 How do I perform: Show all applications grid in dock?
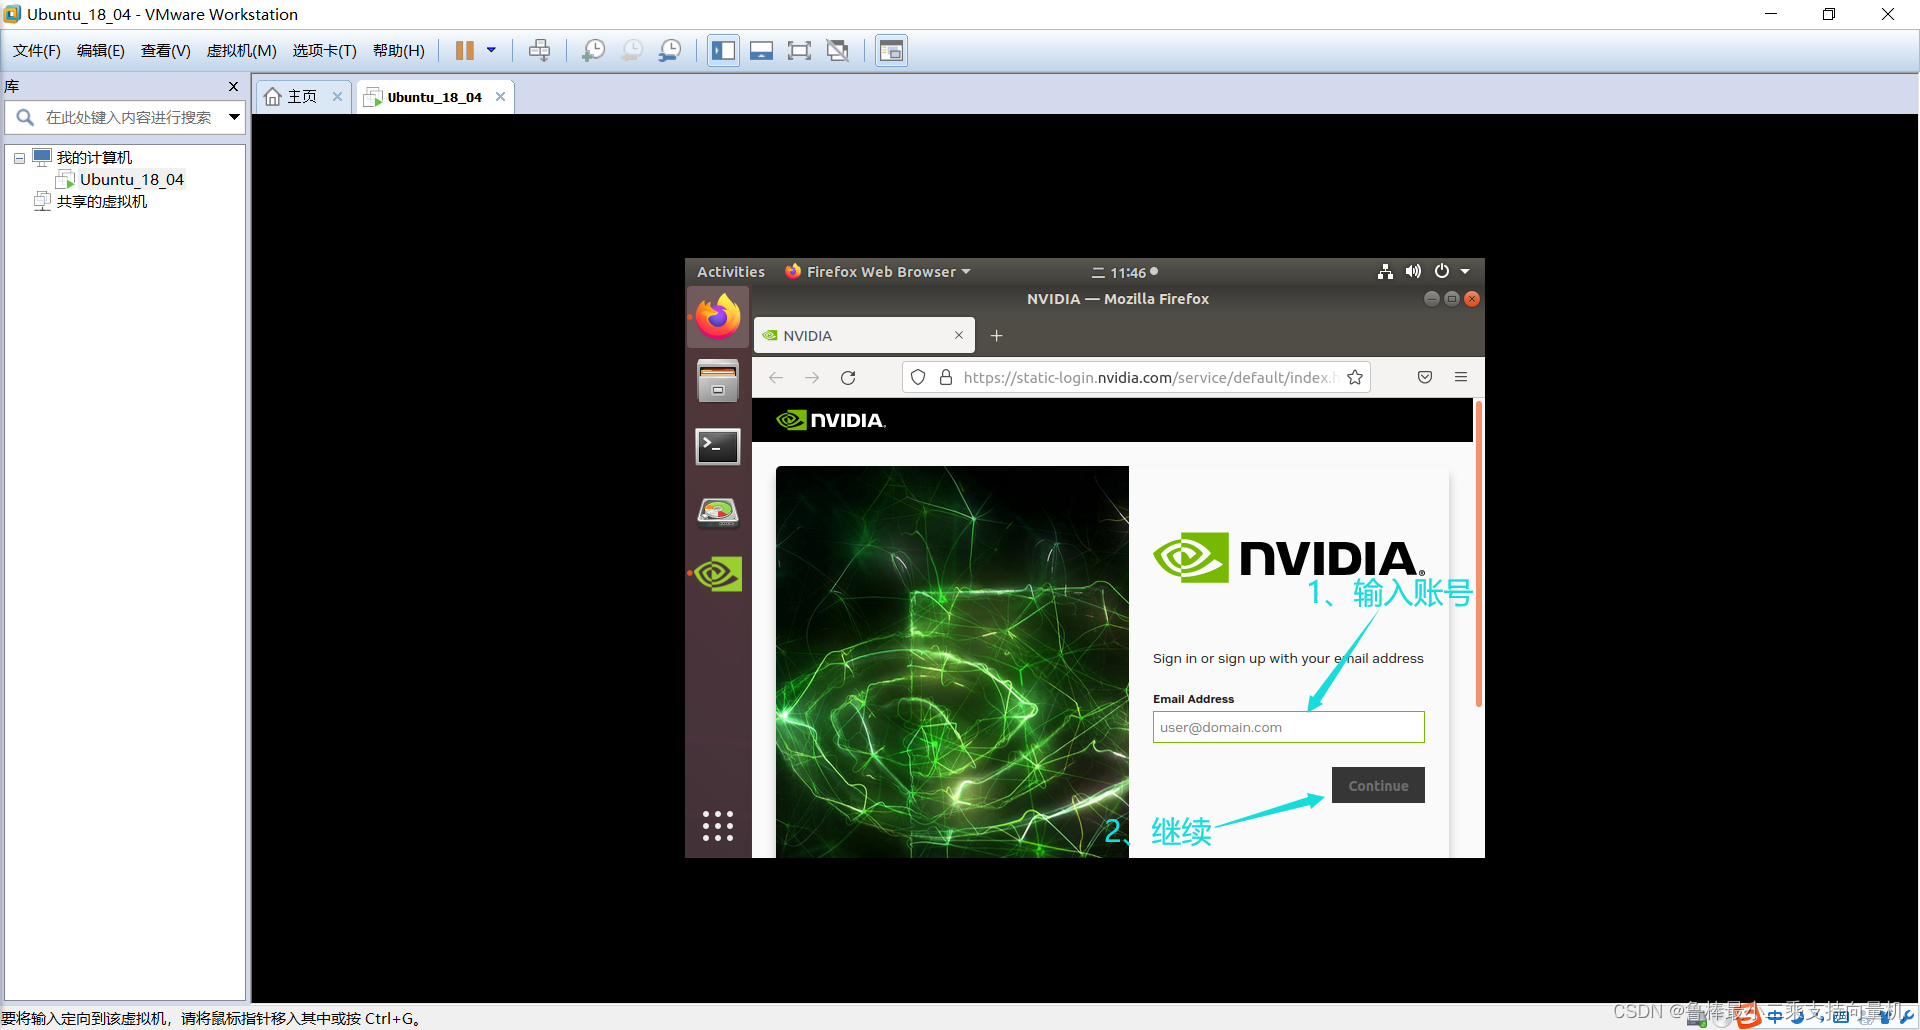[x=718, y=826]
